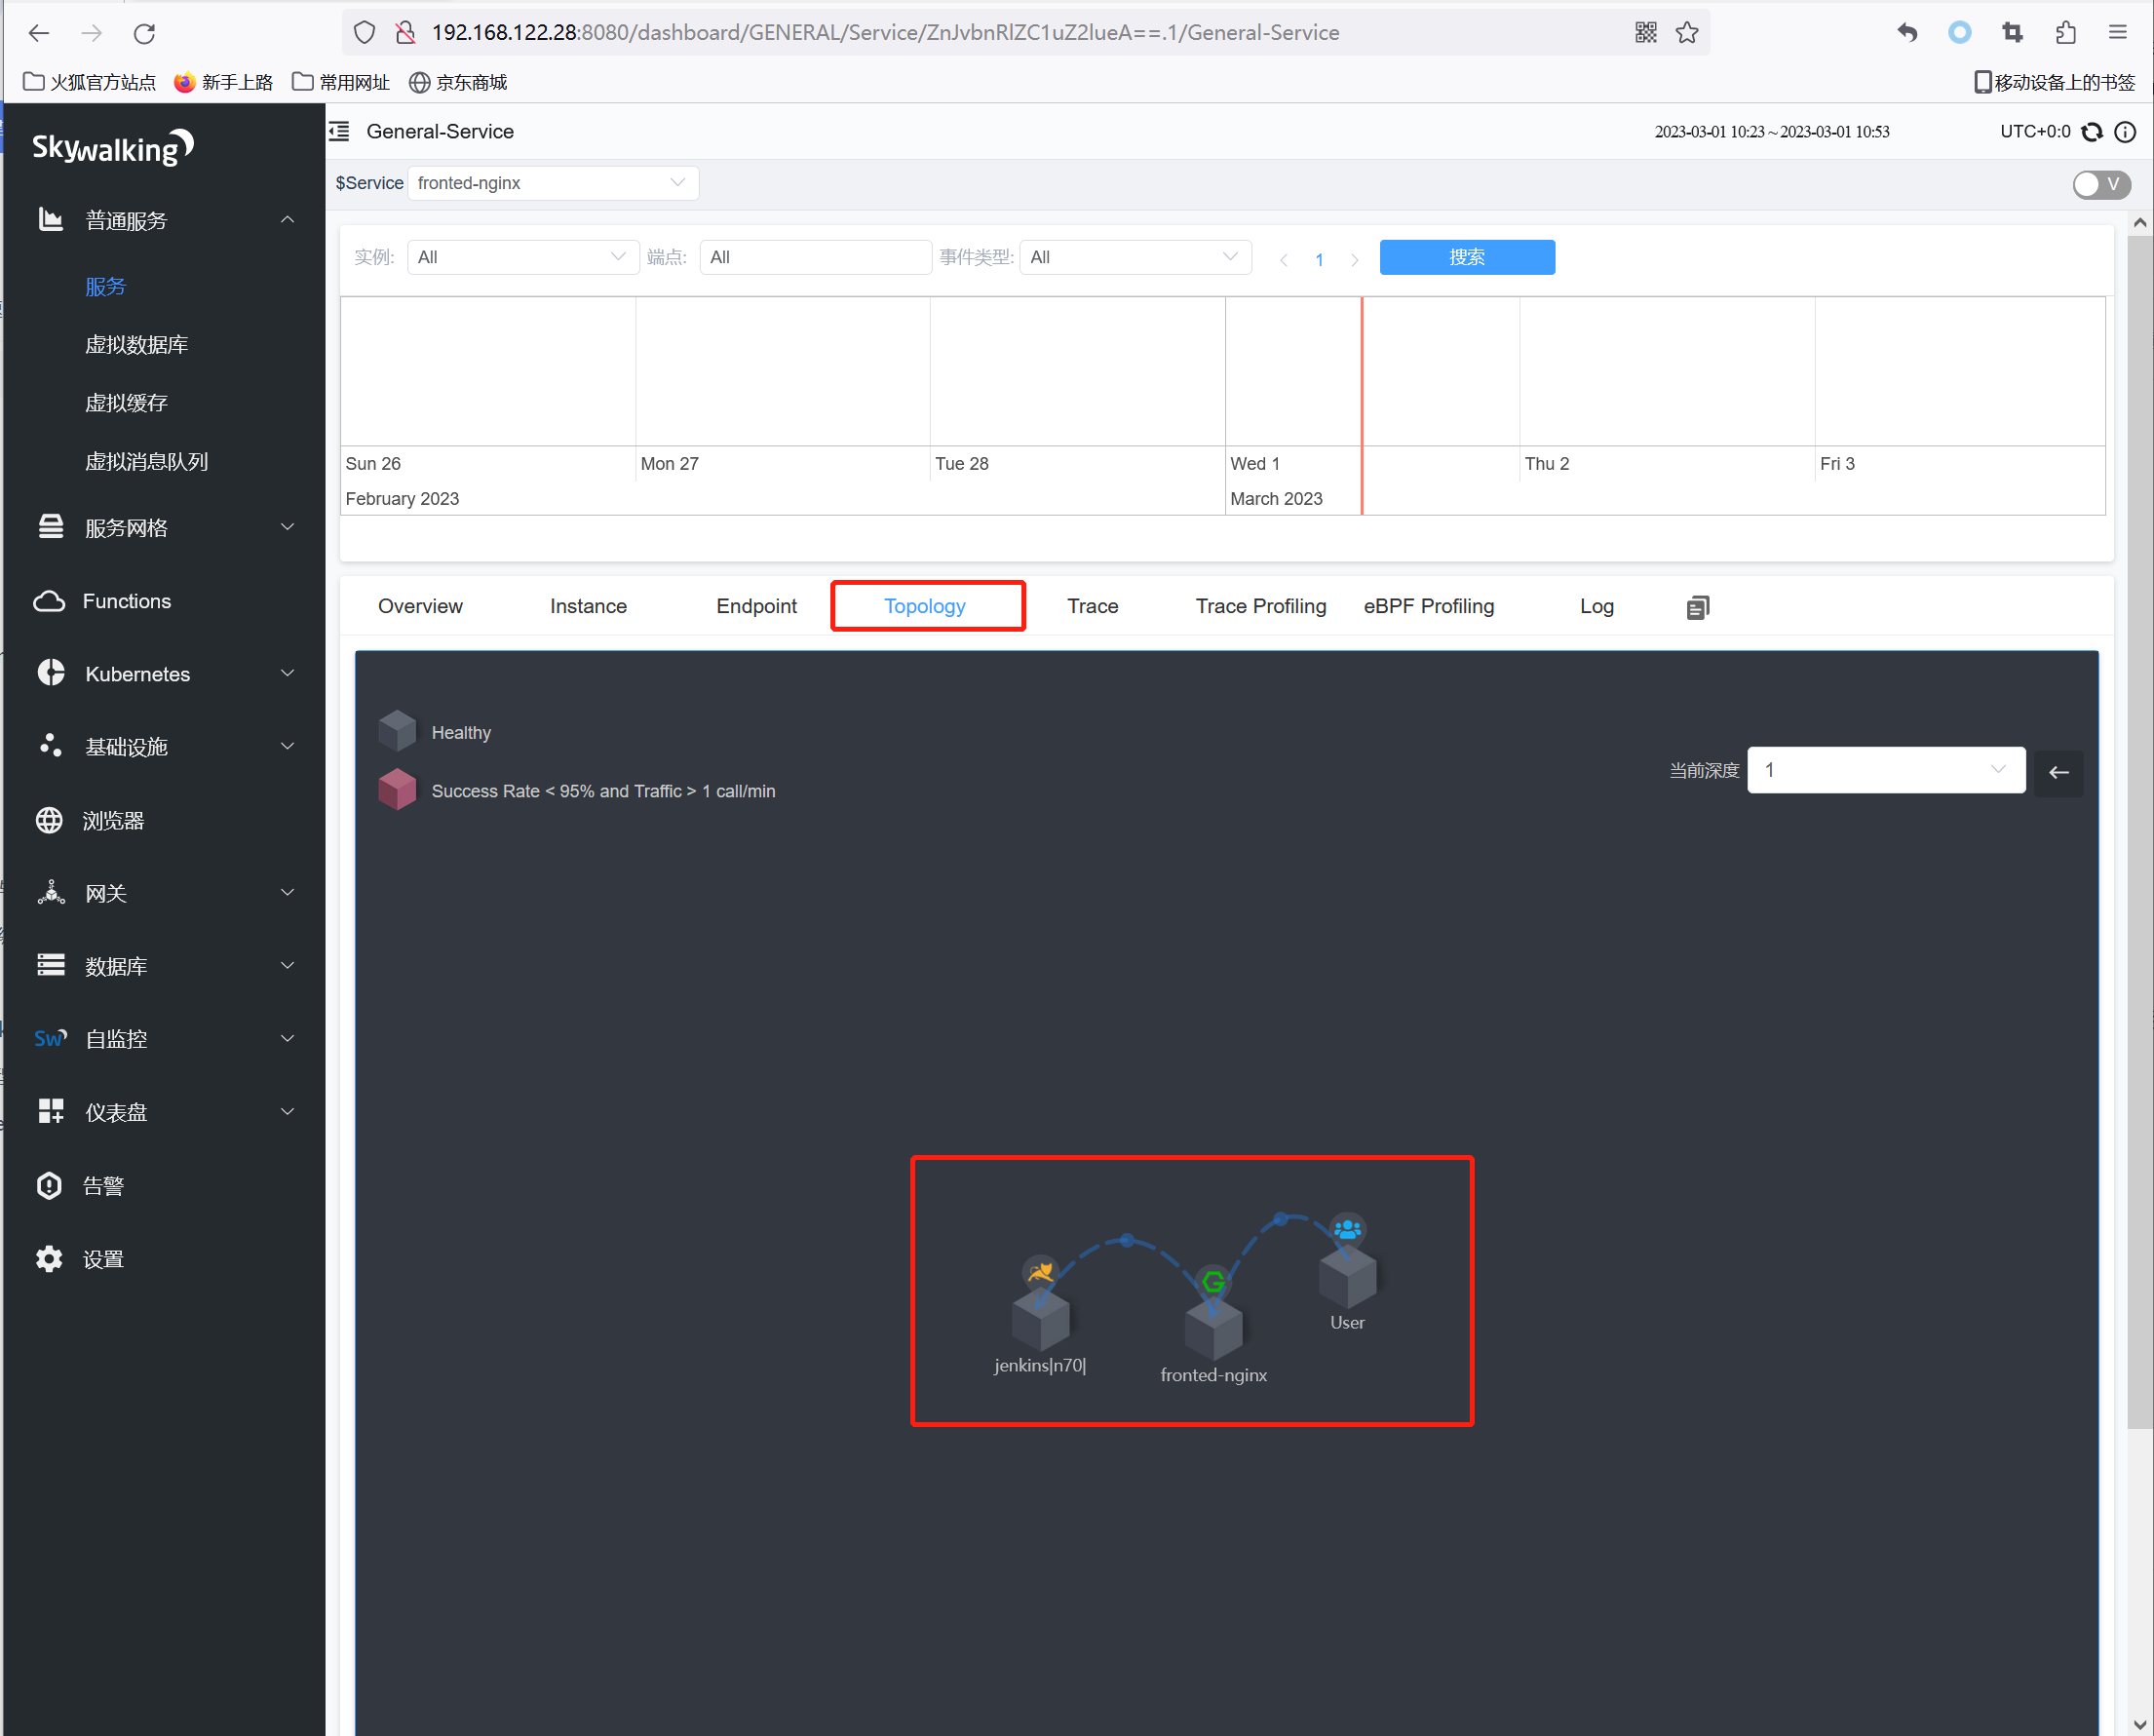This screenshot has height=1736, width=2154.
Task: Click the eBPF Profiling tab
Action: [1430, 606]
